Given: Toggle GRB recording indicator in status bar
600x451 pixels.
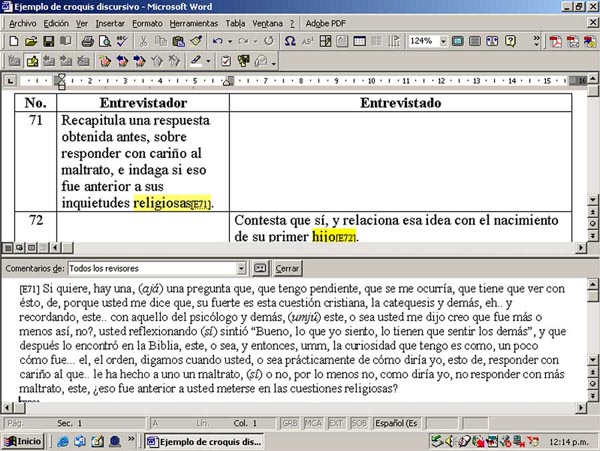Looking at the screenshot, I should coord(290,424).
